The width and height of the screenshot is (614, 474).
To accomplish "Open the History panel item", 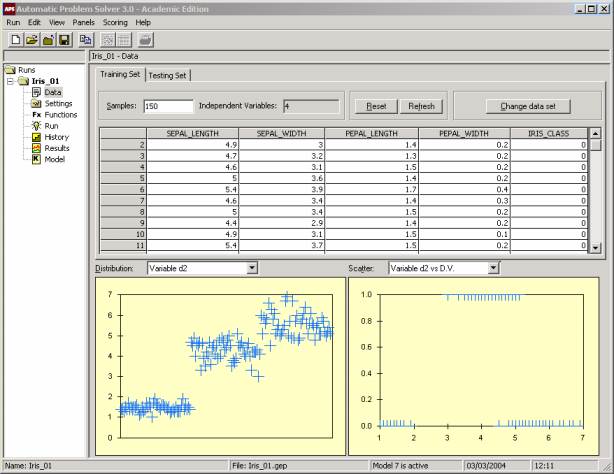I will (56, 137).
